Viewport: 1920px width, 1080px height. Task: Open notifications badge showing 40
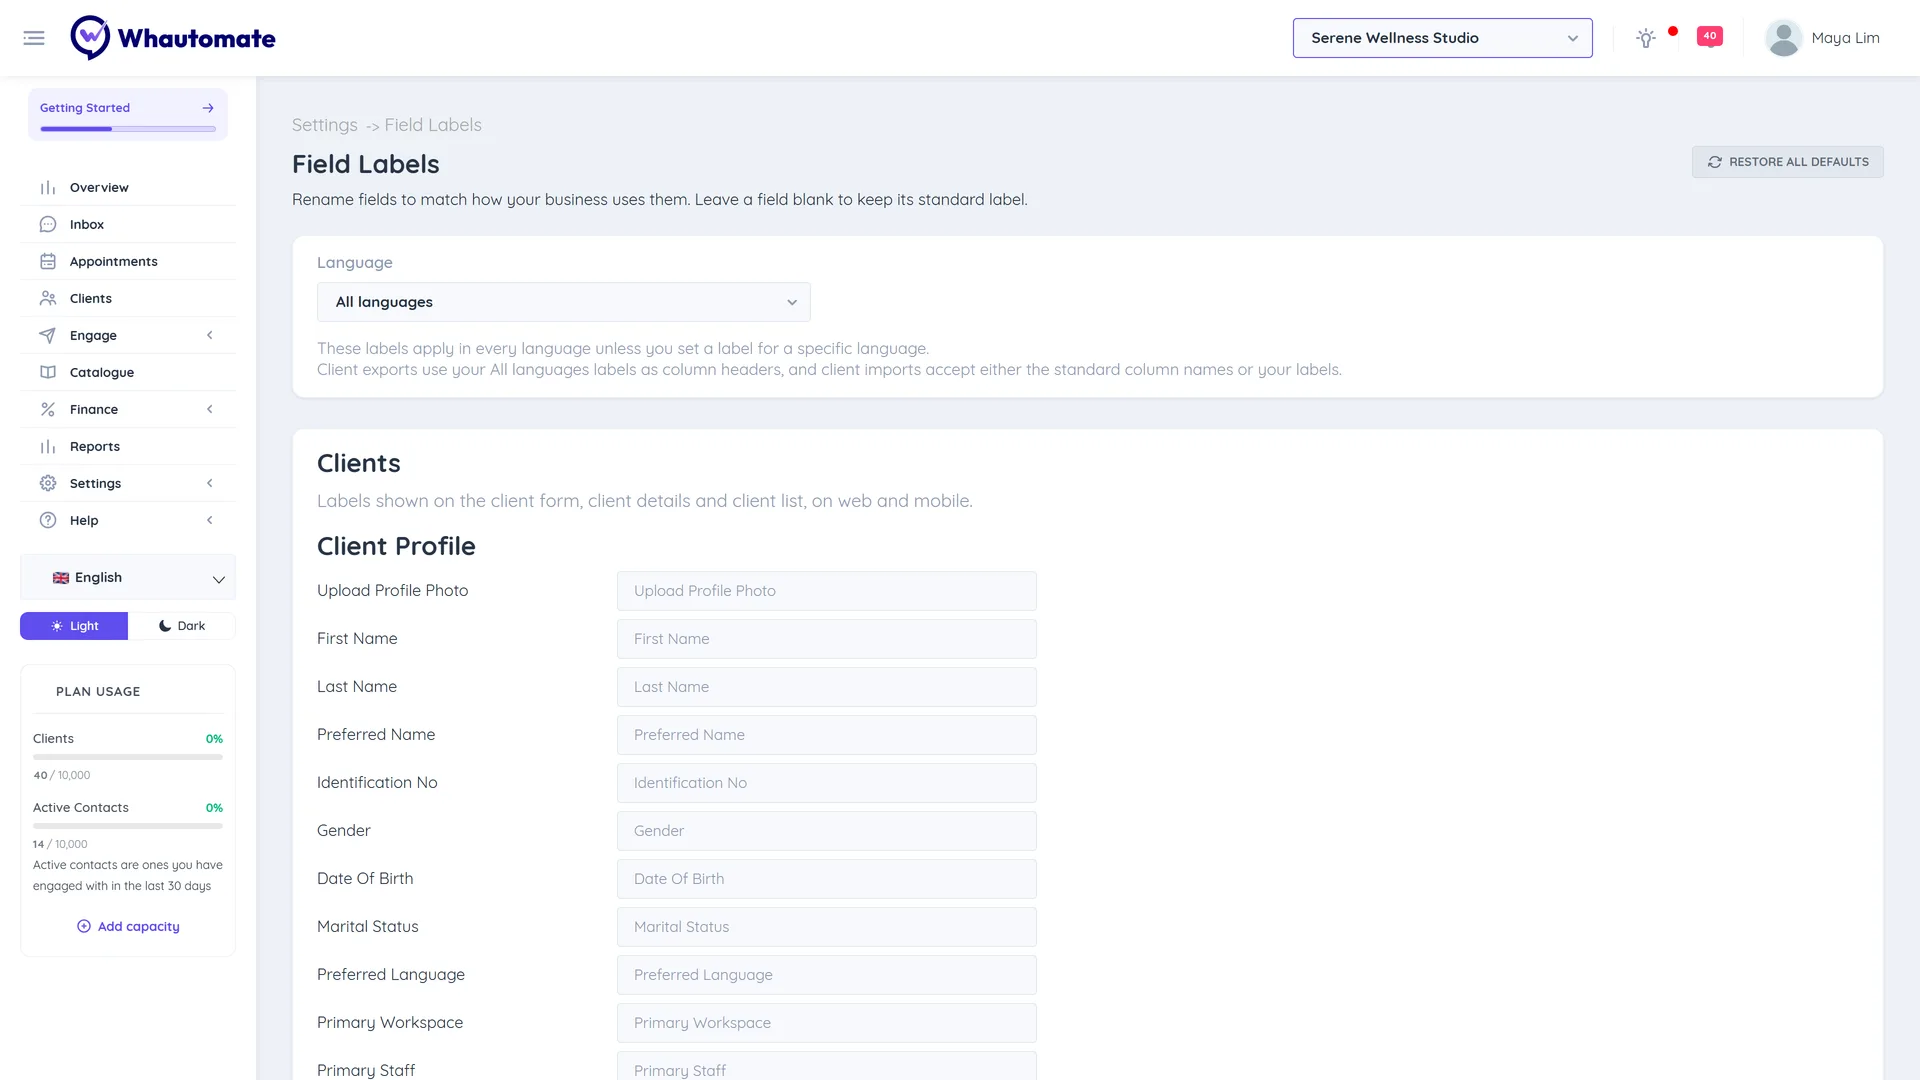click(x=1710, y=36)
